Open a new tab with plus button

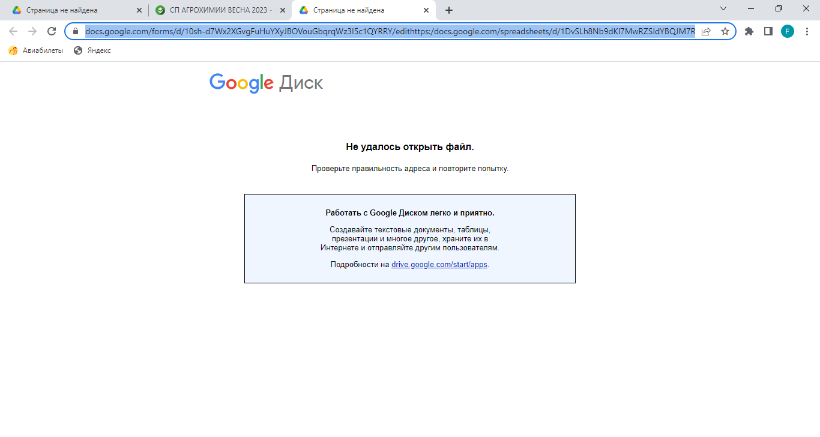(x=449, y=10)
